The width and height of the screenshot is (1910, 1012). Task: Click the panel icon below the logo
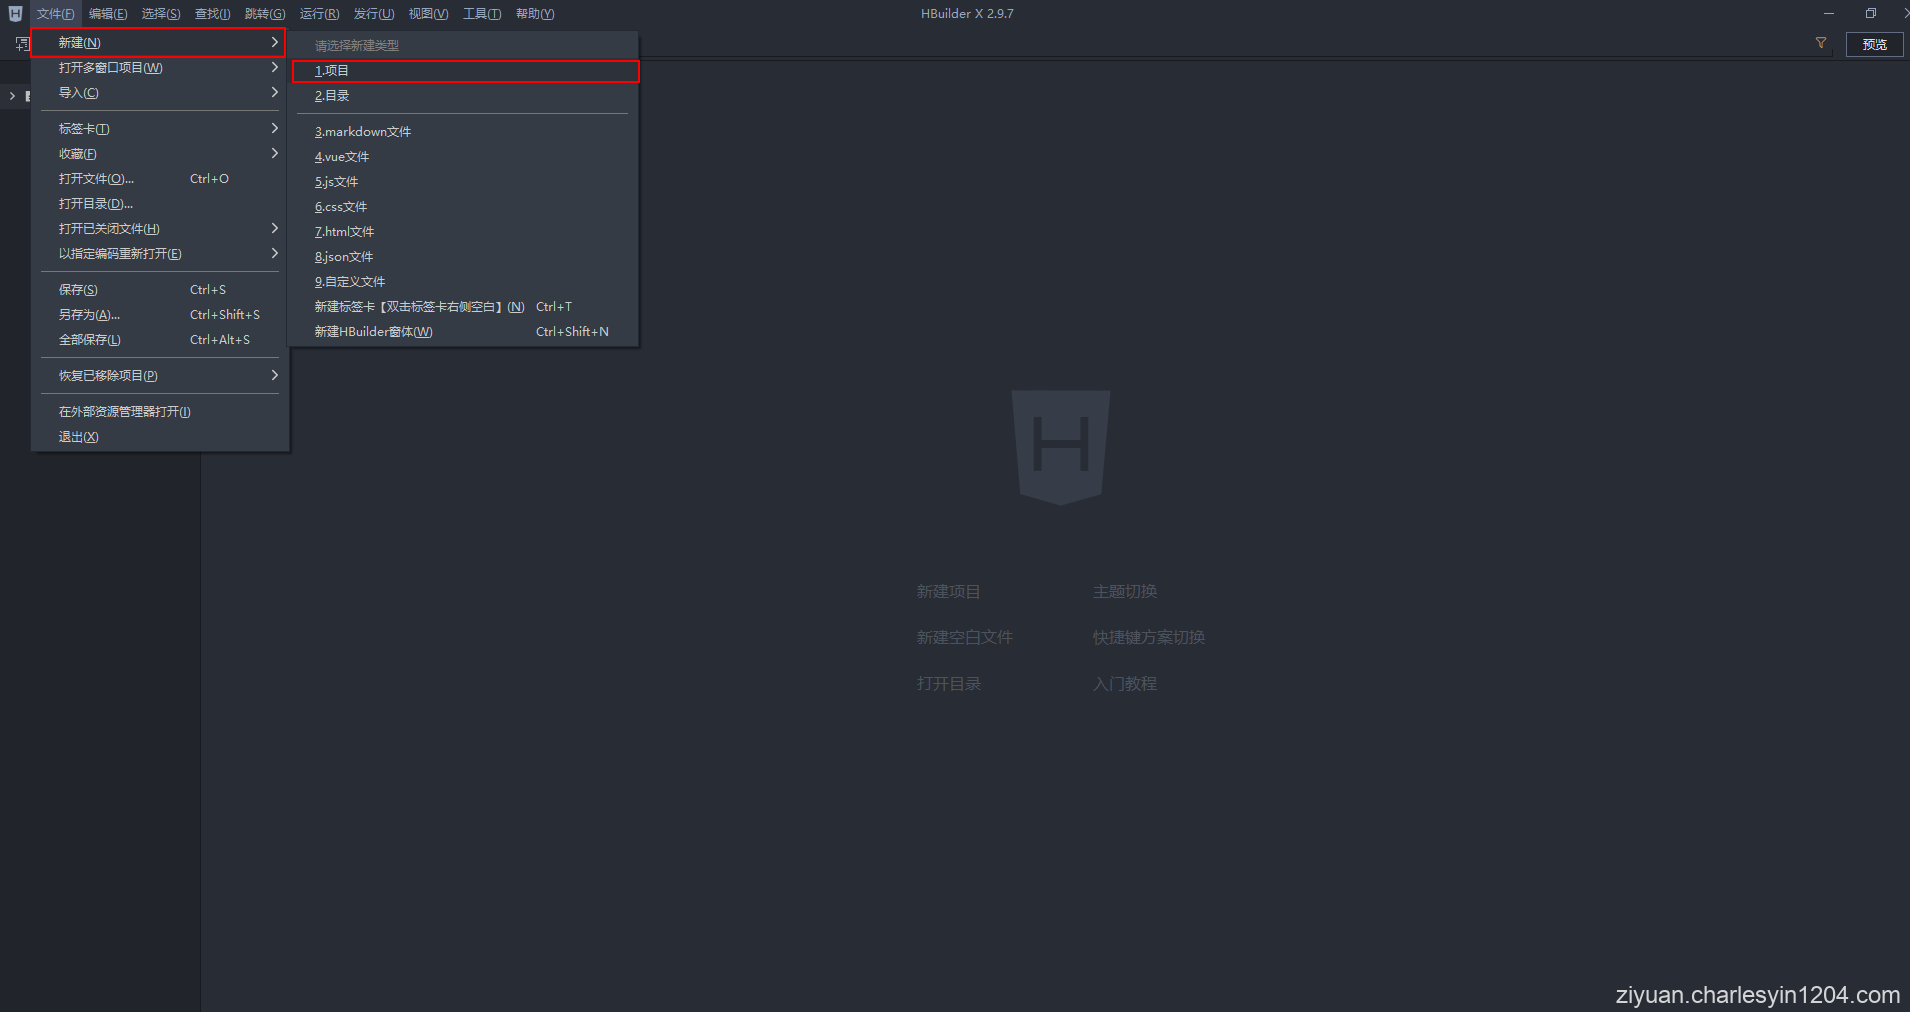coord(20,43)
